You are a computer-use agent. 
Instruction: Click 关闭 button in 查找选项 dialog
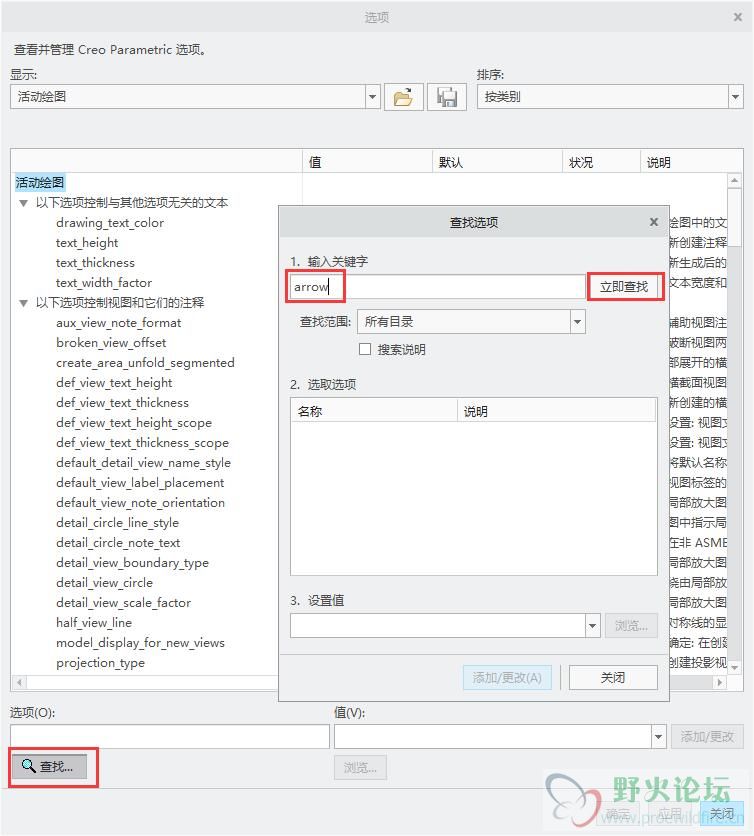pos(613,678)
